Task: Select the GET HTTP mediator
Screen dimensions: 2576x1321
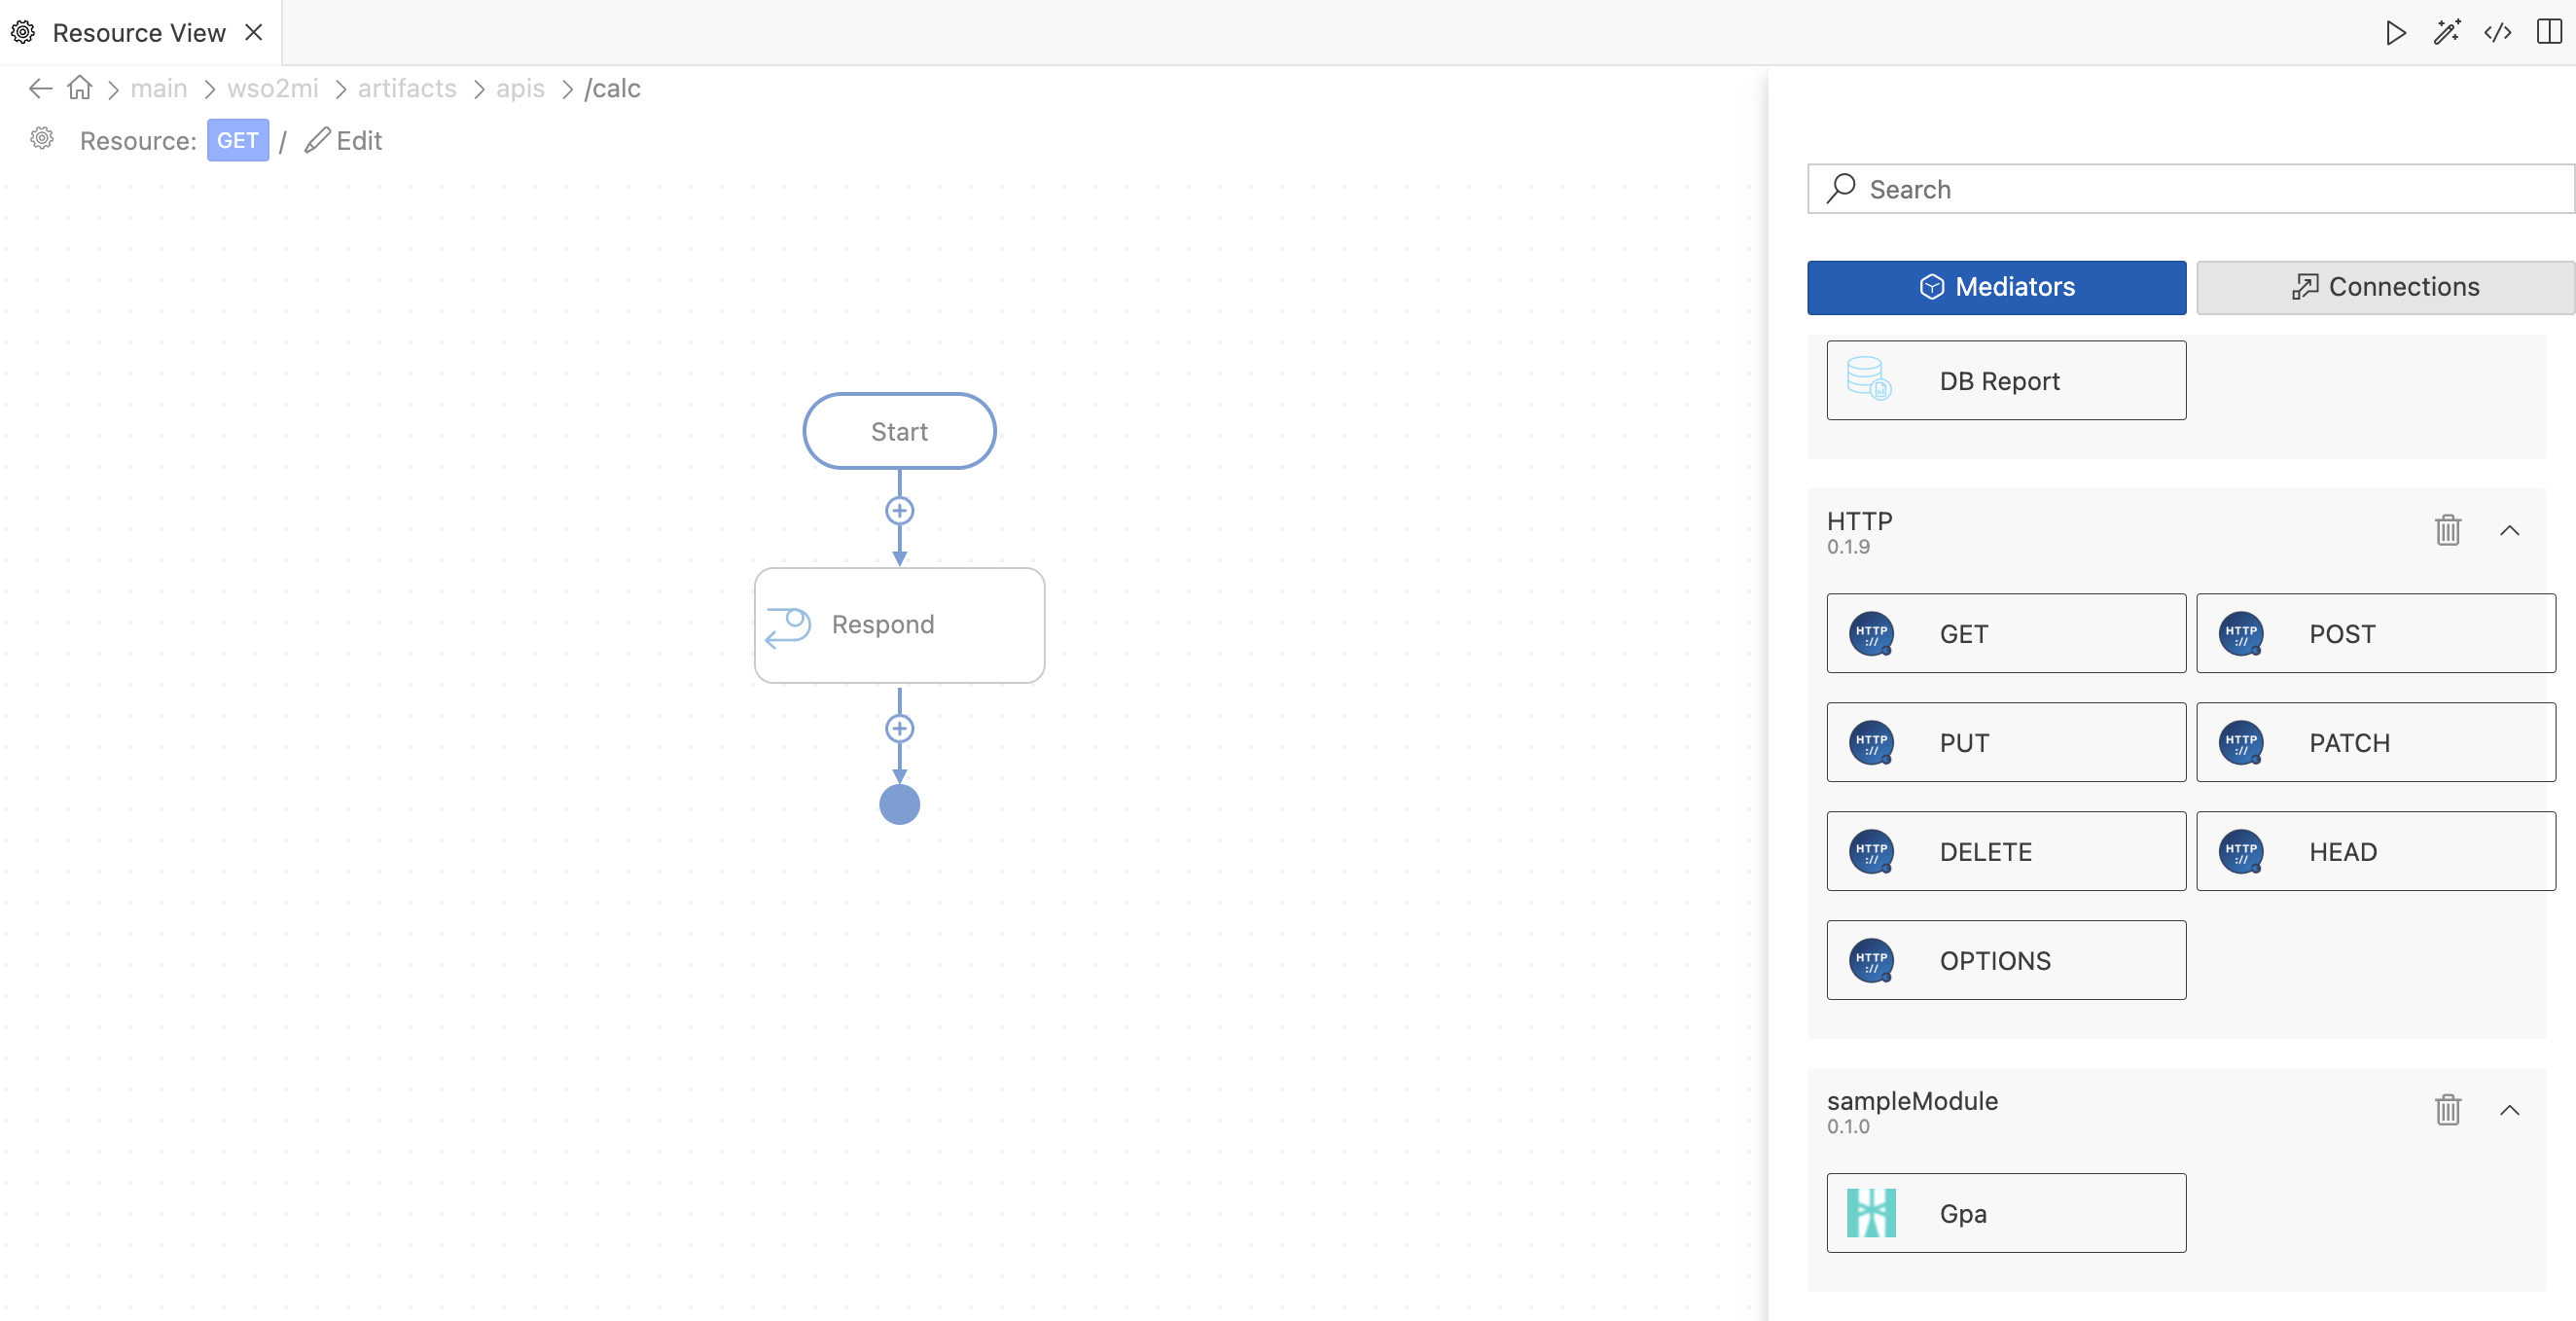Action: point(2005,634)
